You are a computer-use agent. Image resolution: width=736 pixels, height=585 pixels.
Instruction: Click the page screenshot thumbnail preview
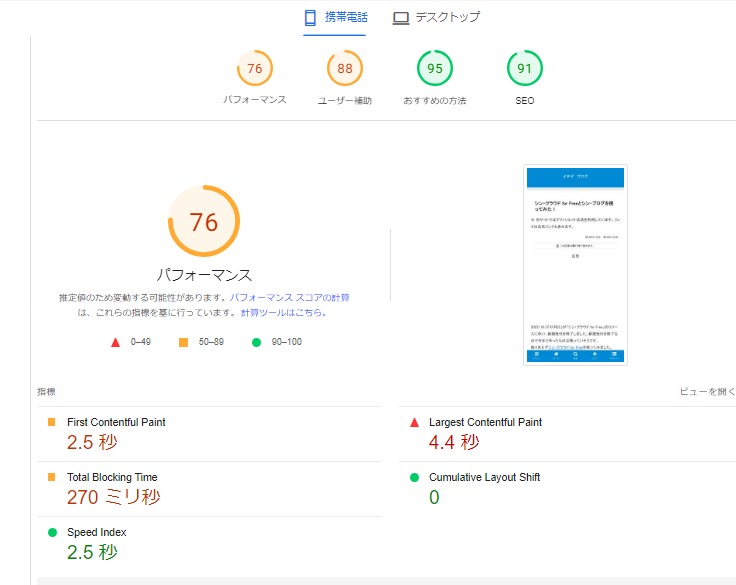pos(575,265)
